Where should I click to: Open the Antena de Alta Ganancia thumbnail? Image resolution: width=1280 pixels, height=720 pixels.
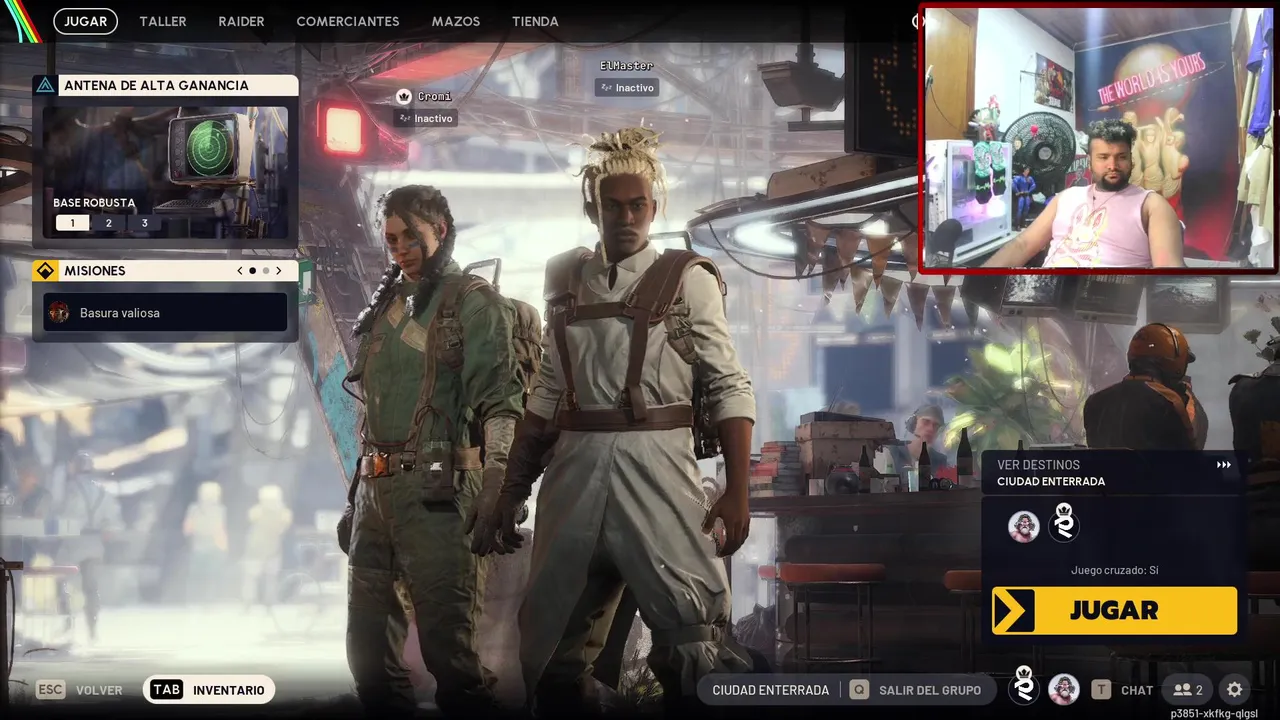165,172
